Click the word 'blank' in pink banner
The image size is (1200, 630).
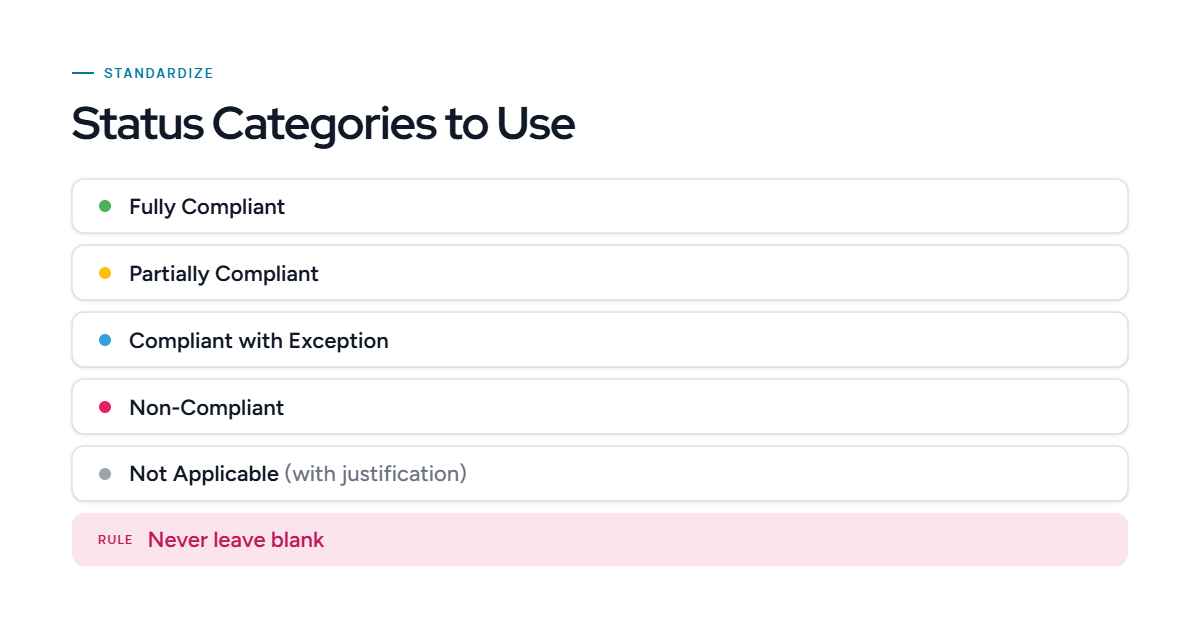297,540
